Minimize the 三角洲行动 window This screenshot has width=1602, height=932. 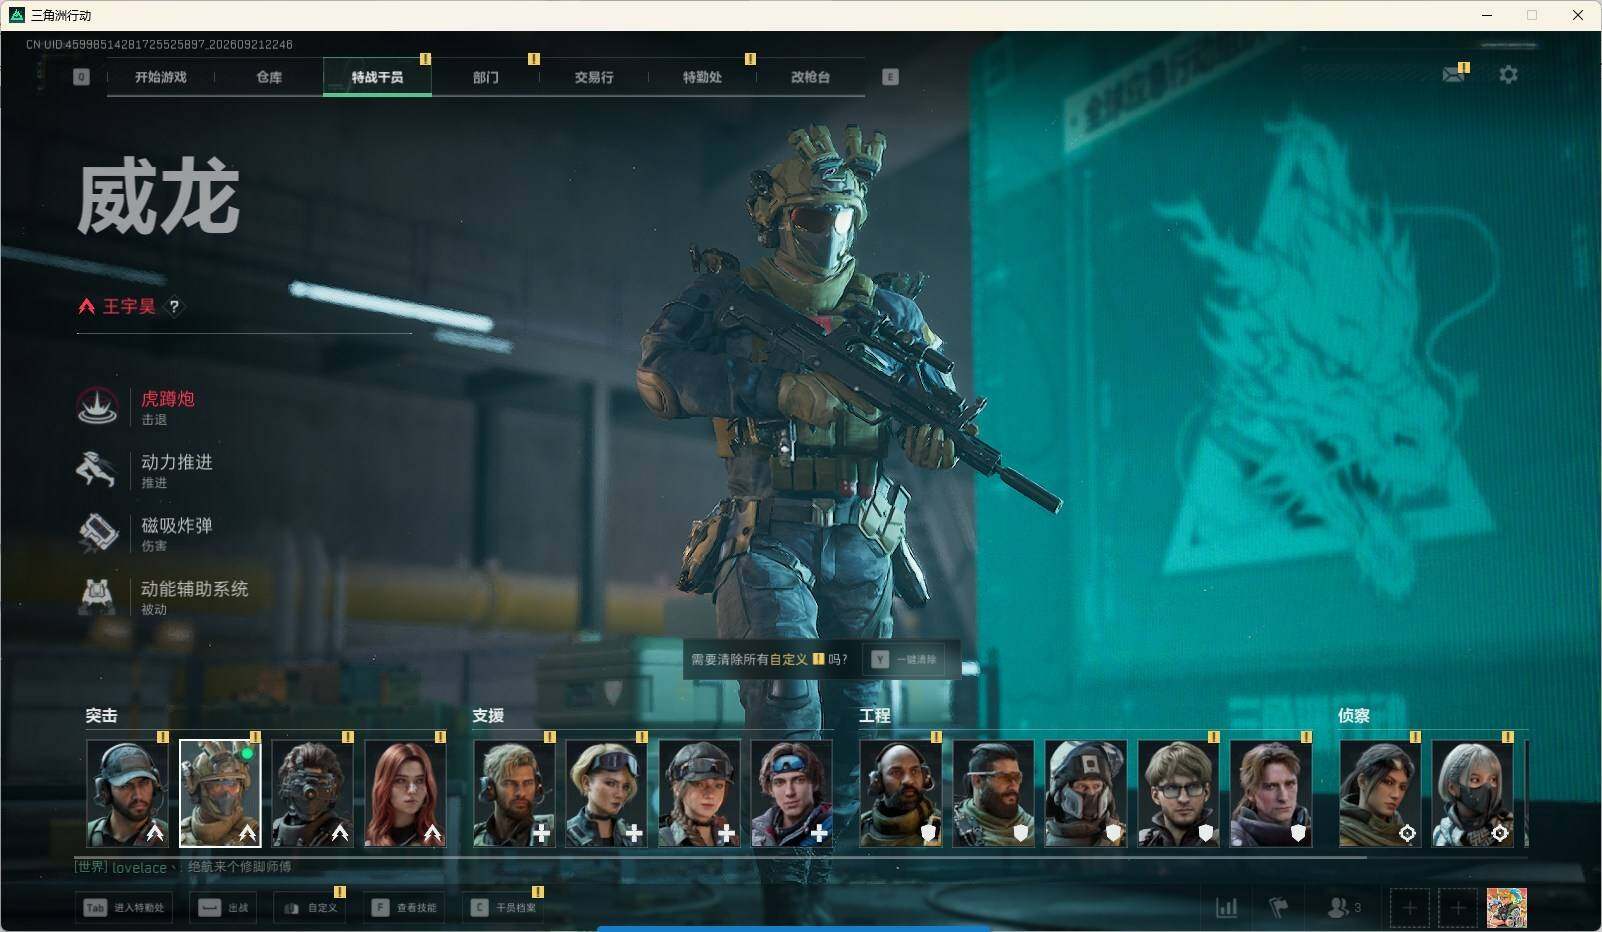[1486, 15]
